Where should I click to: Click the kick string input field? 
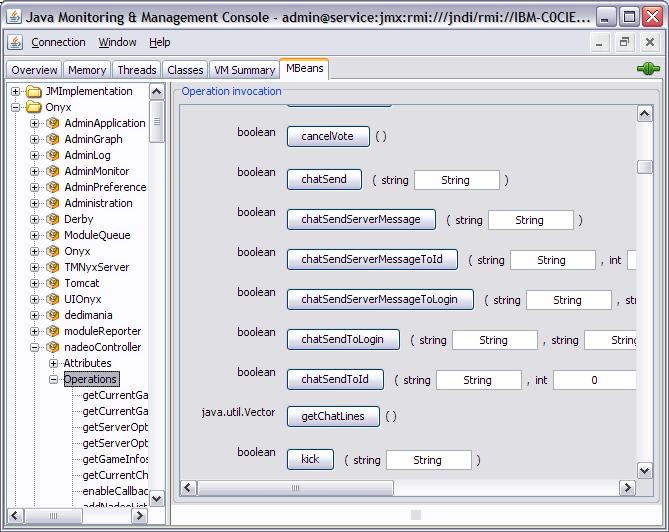pyautogui.click(x=429, y=460)
